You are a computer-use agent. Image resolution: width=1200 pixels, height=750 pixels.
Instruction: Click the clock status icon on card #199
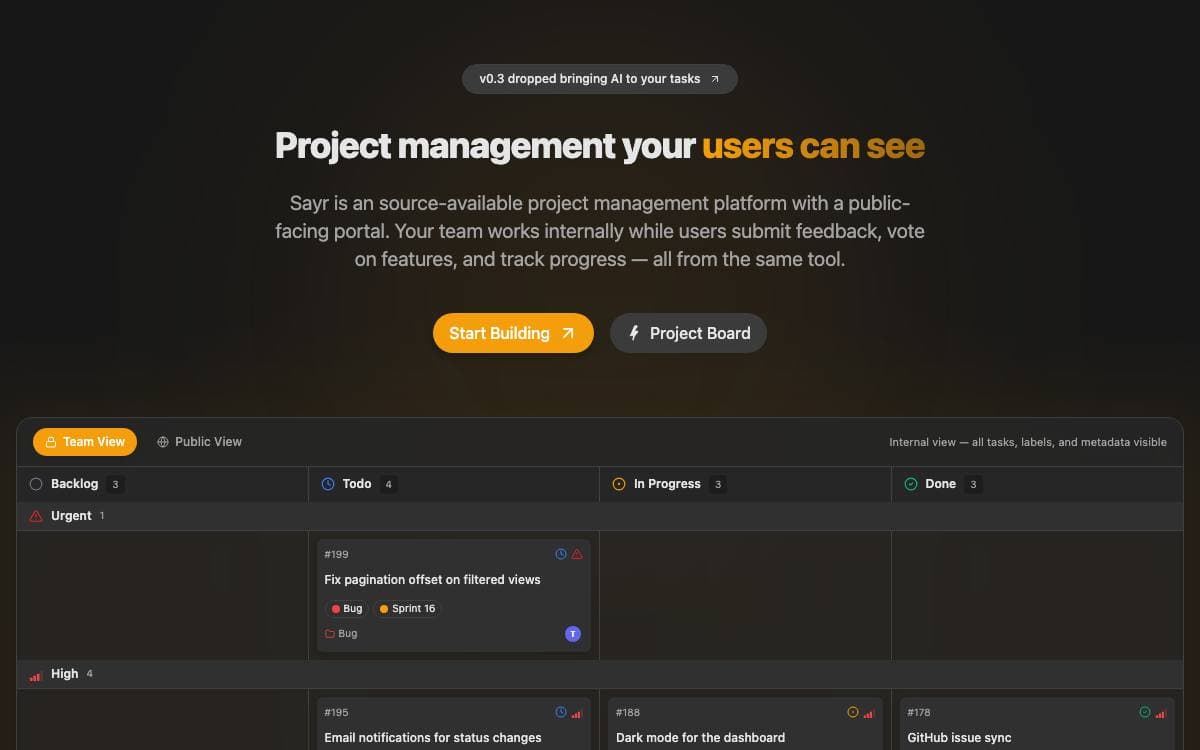pos(561,554)
